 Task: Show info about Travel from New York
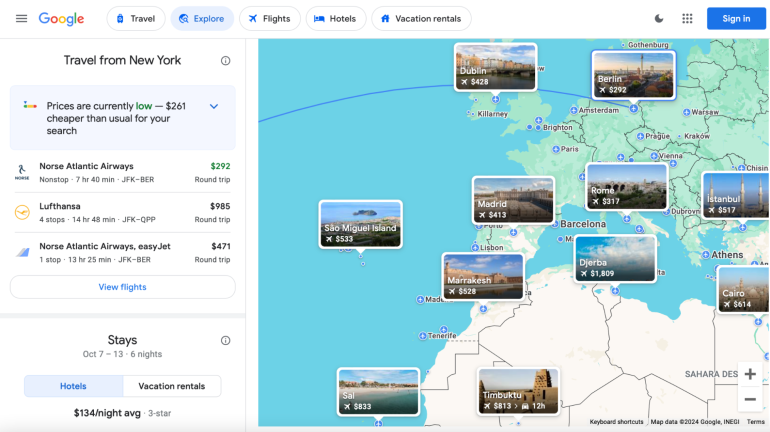(x=225, y=61)
